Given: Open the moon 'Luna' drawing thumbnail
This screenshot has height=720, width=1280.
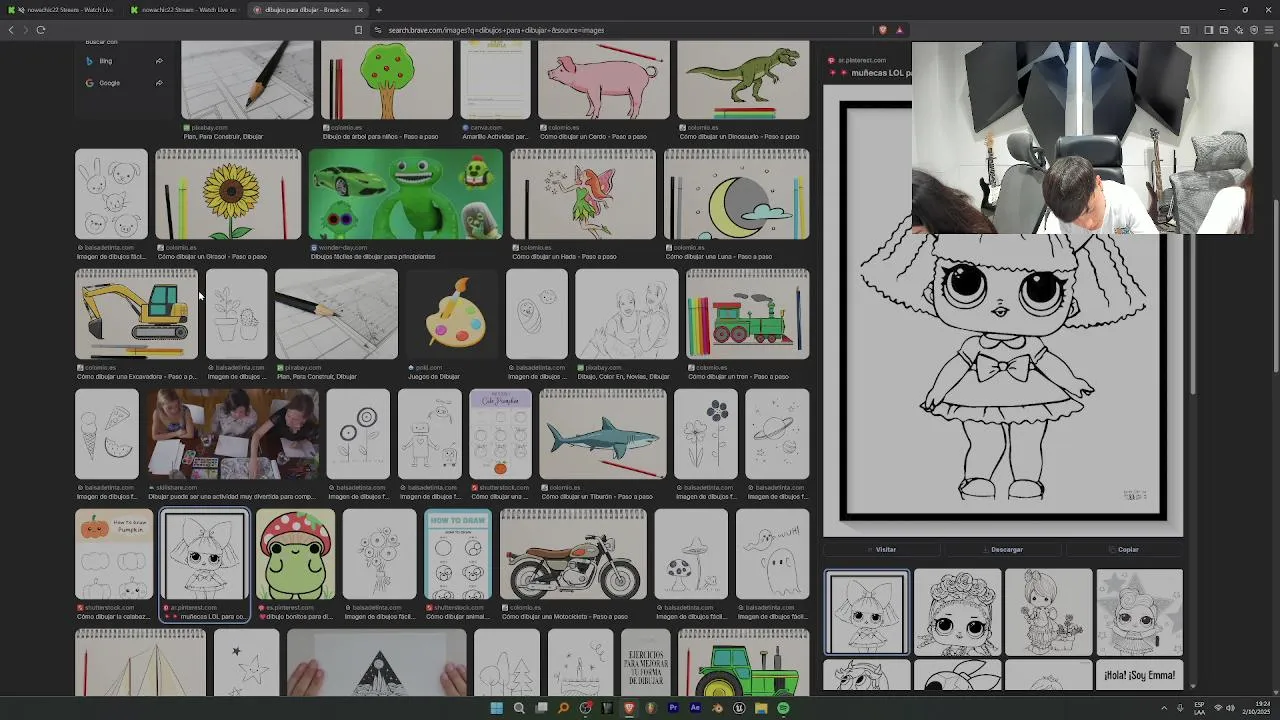Looking at the screenshot, I should point(737,194).
